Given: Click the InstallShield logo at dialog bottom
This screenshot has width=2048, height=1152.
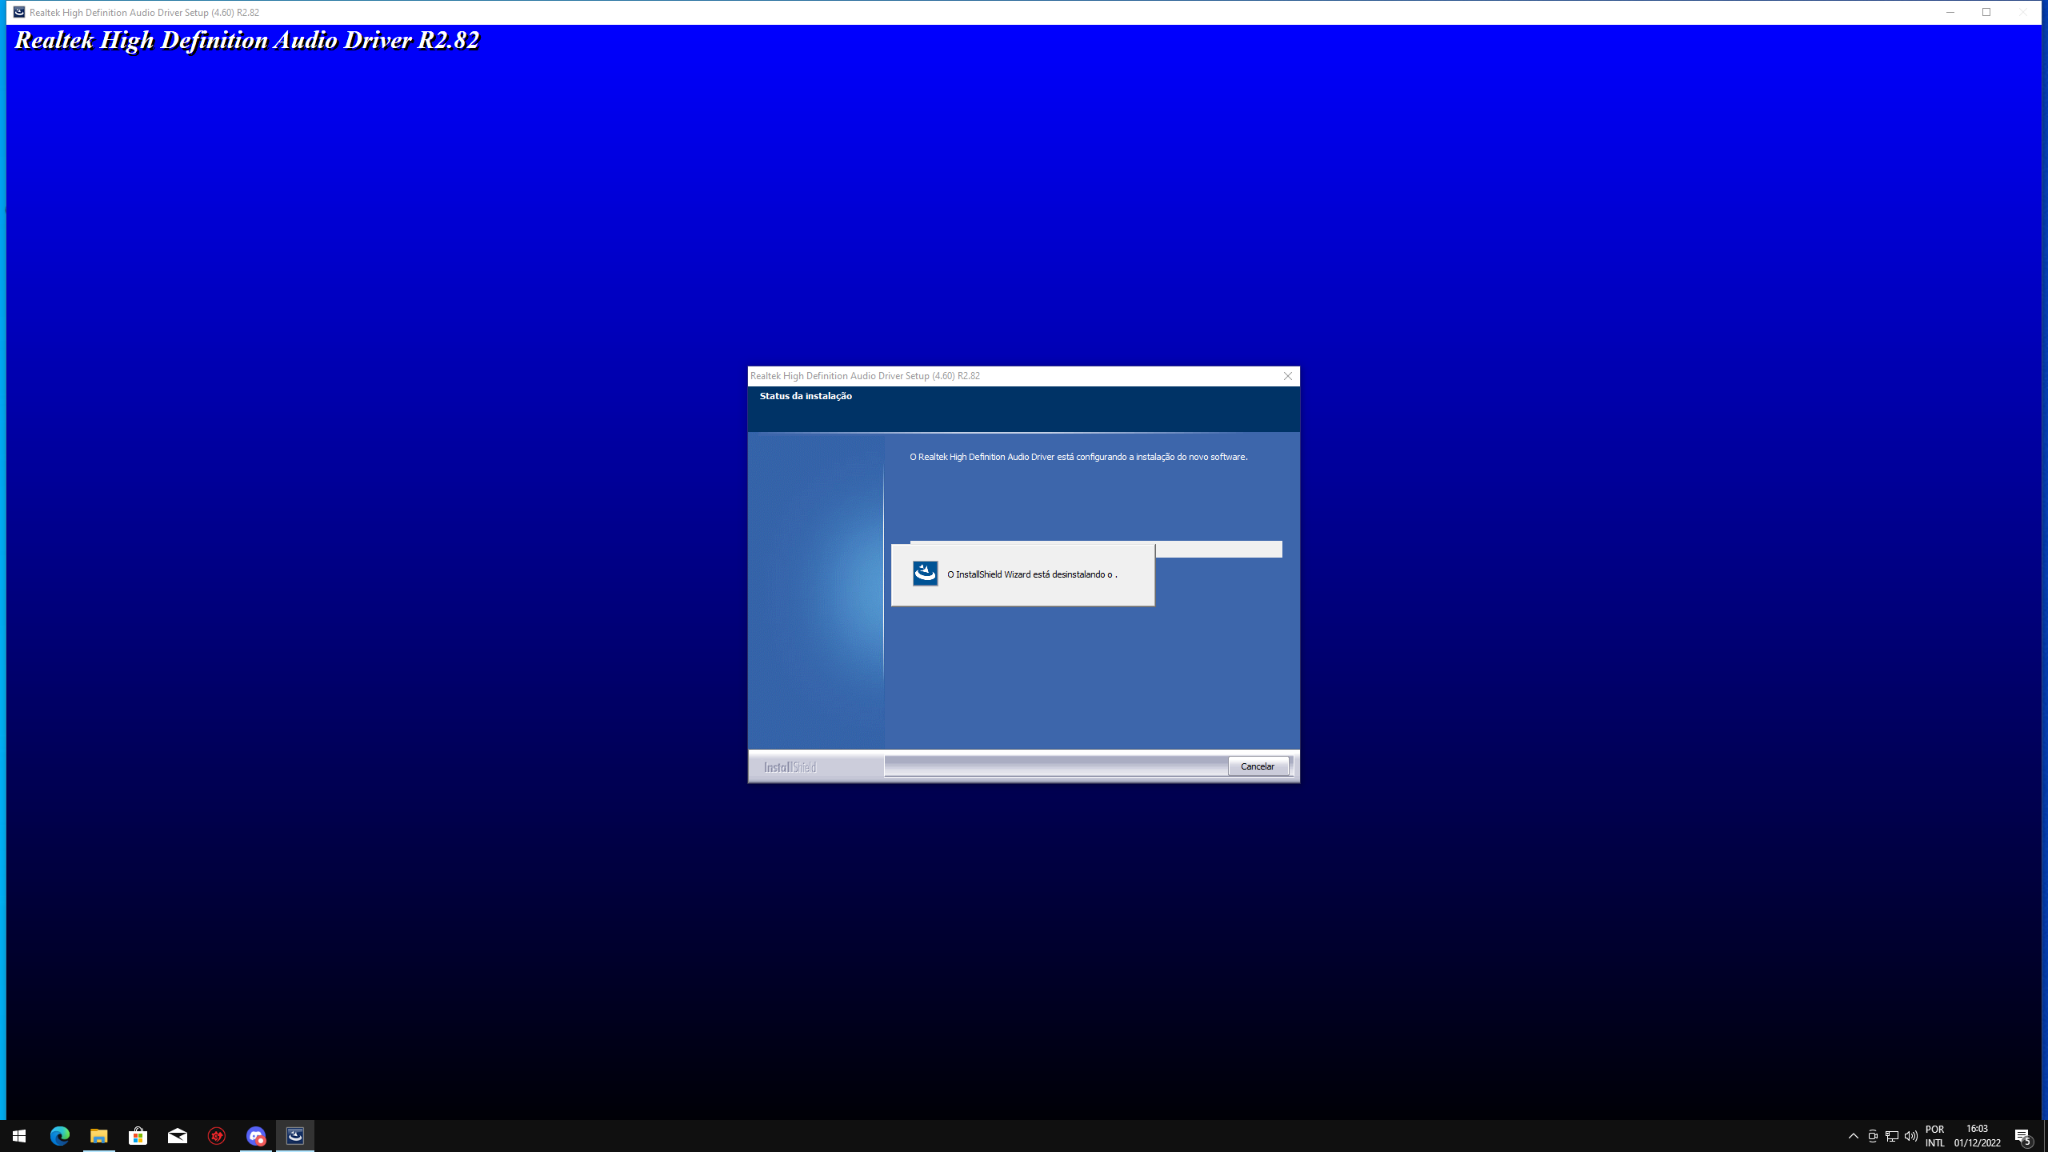Looking at the screenshot, I should [790, 767].
